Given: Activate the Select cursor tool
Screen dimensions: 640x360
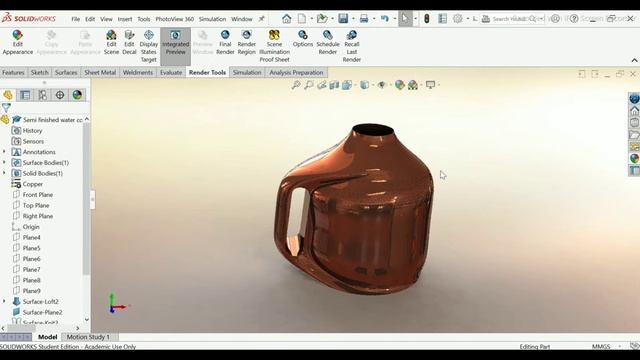Looking at the screenshot, I should point(405,19).
